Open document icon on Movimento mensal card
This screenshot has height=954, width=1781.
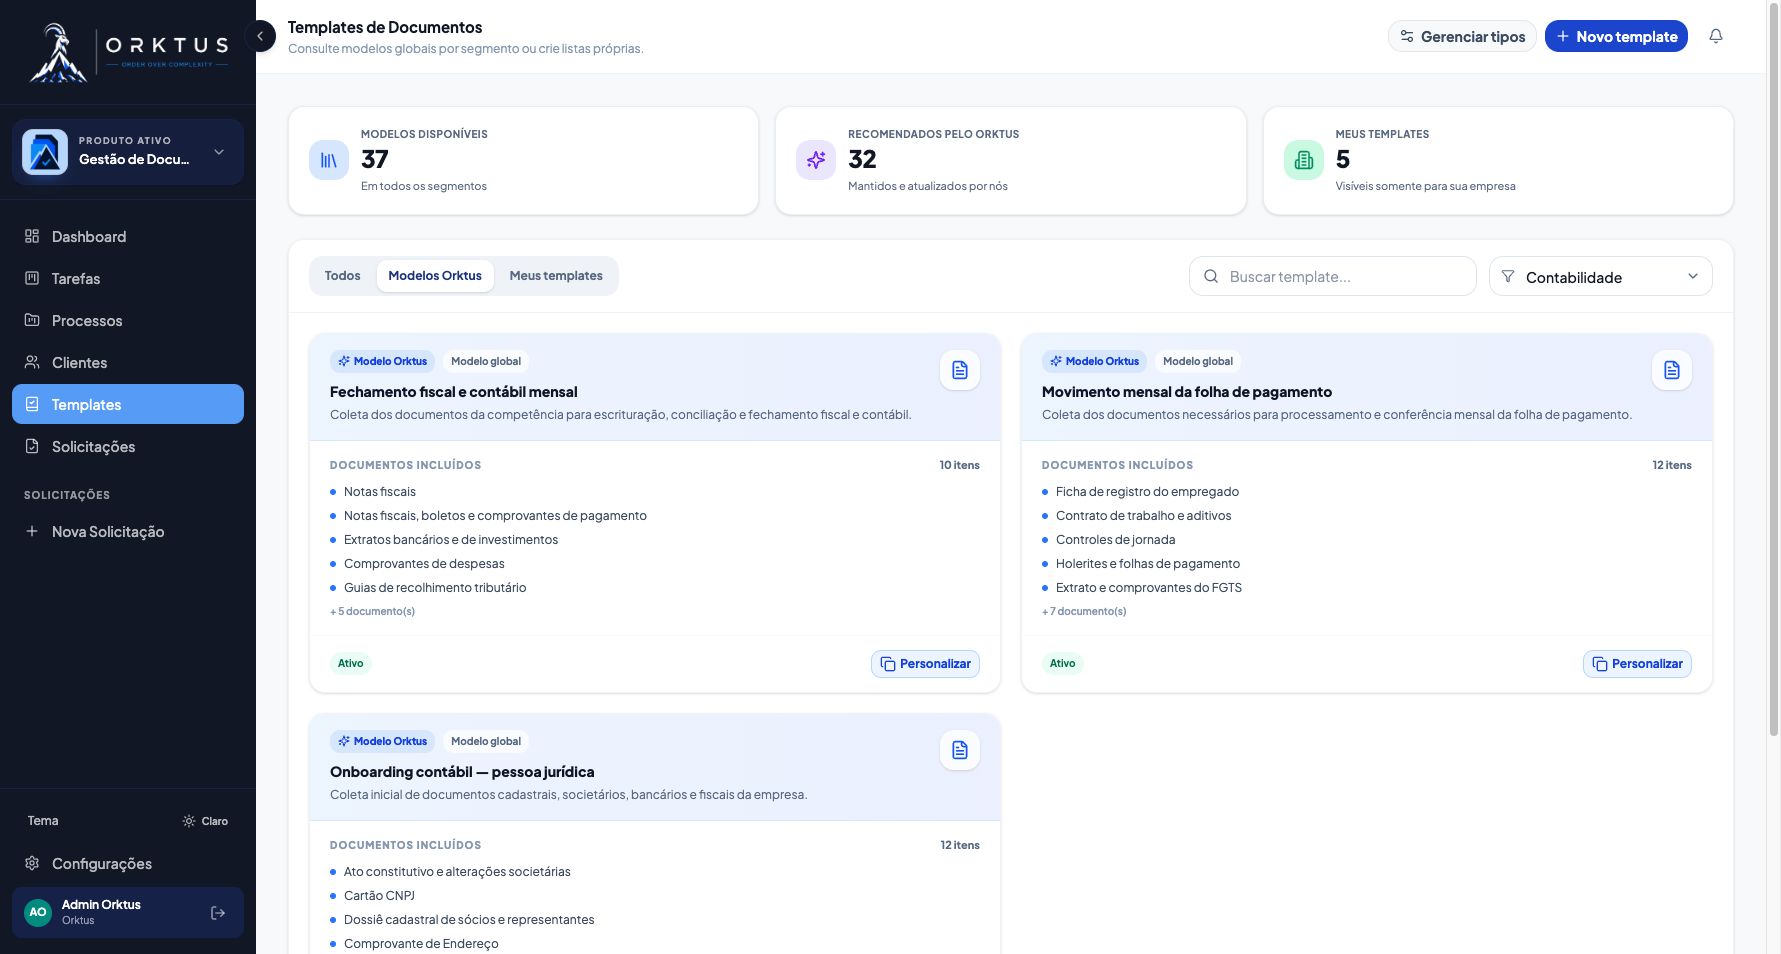1672,370
